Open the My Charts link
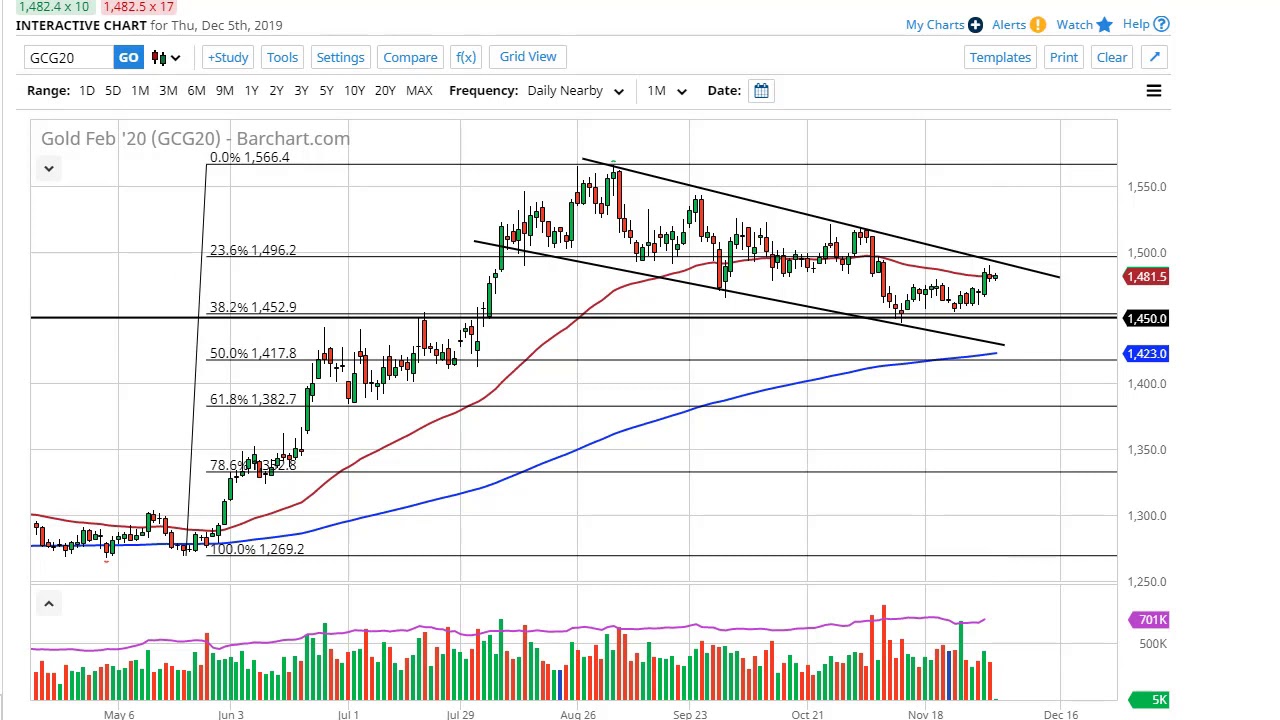 935,24
